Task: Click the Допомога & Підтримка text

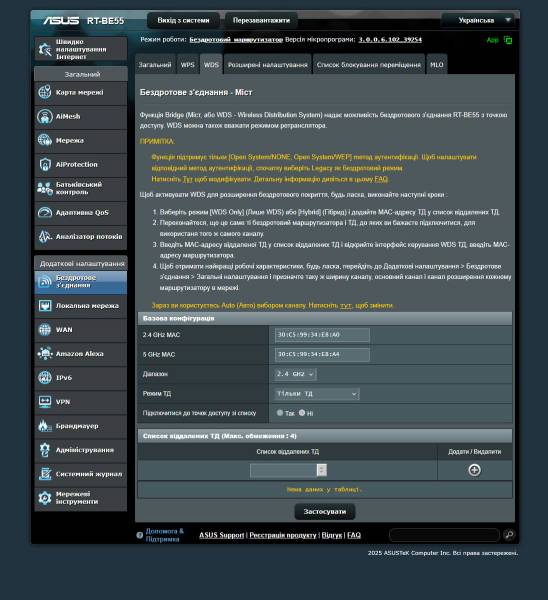Action: (x=165, y=535)
